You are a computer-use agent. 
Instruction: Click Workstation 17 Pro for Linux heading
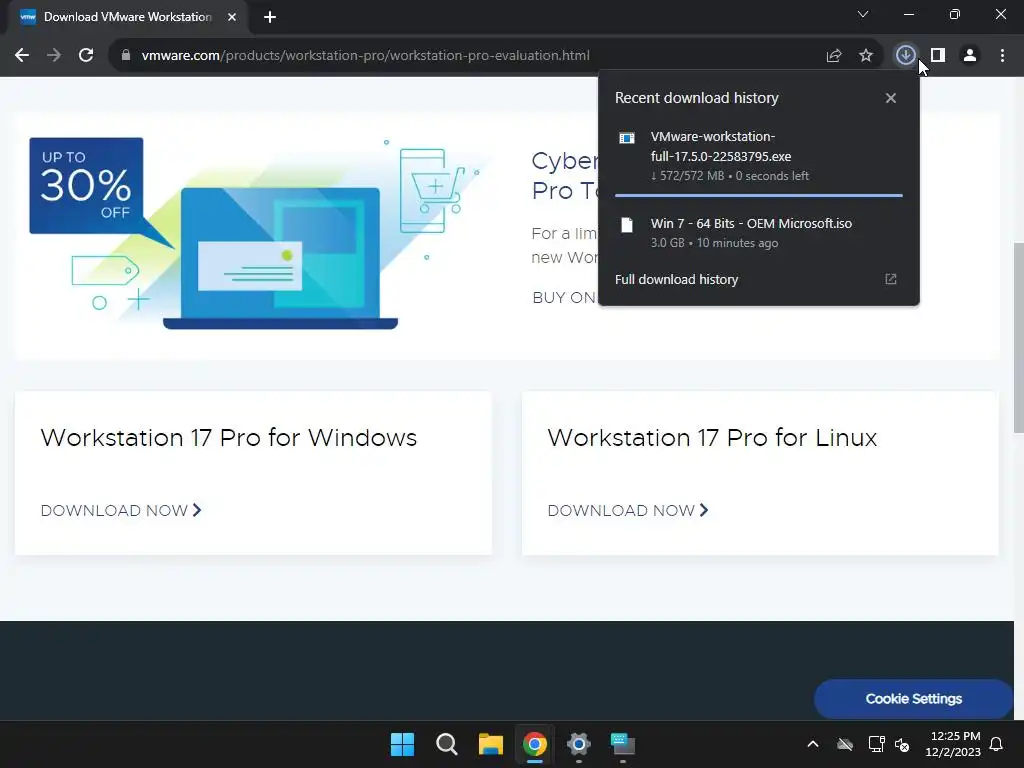(x=712, y=438)
